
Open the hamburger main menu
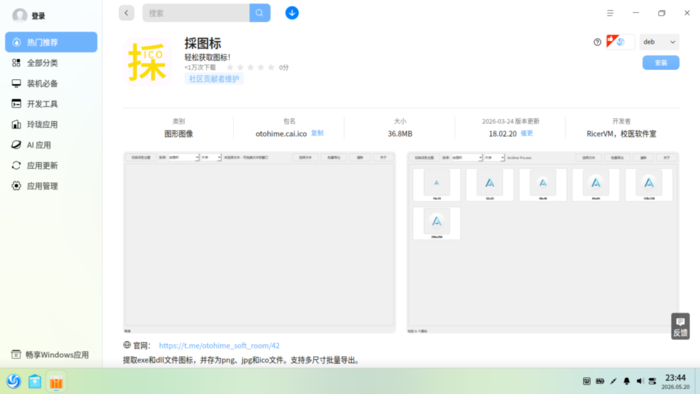click(610, 13)
